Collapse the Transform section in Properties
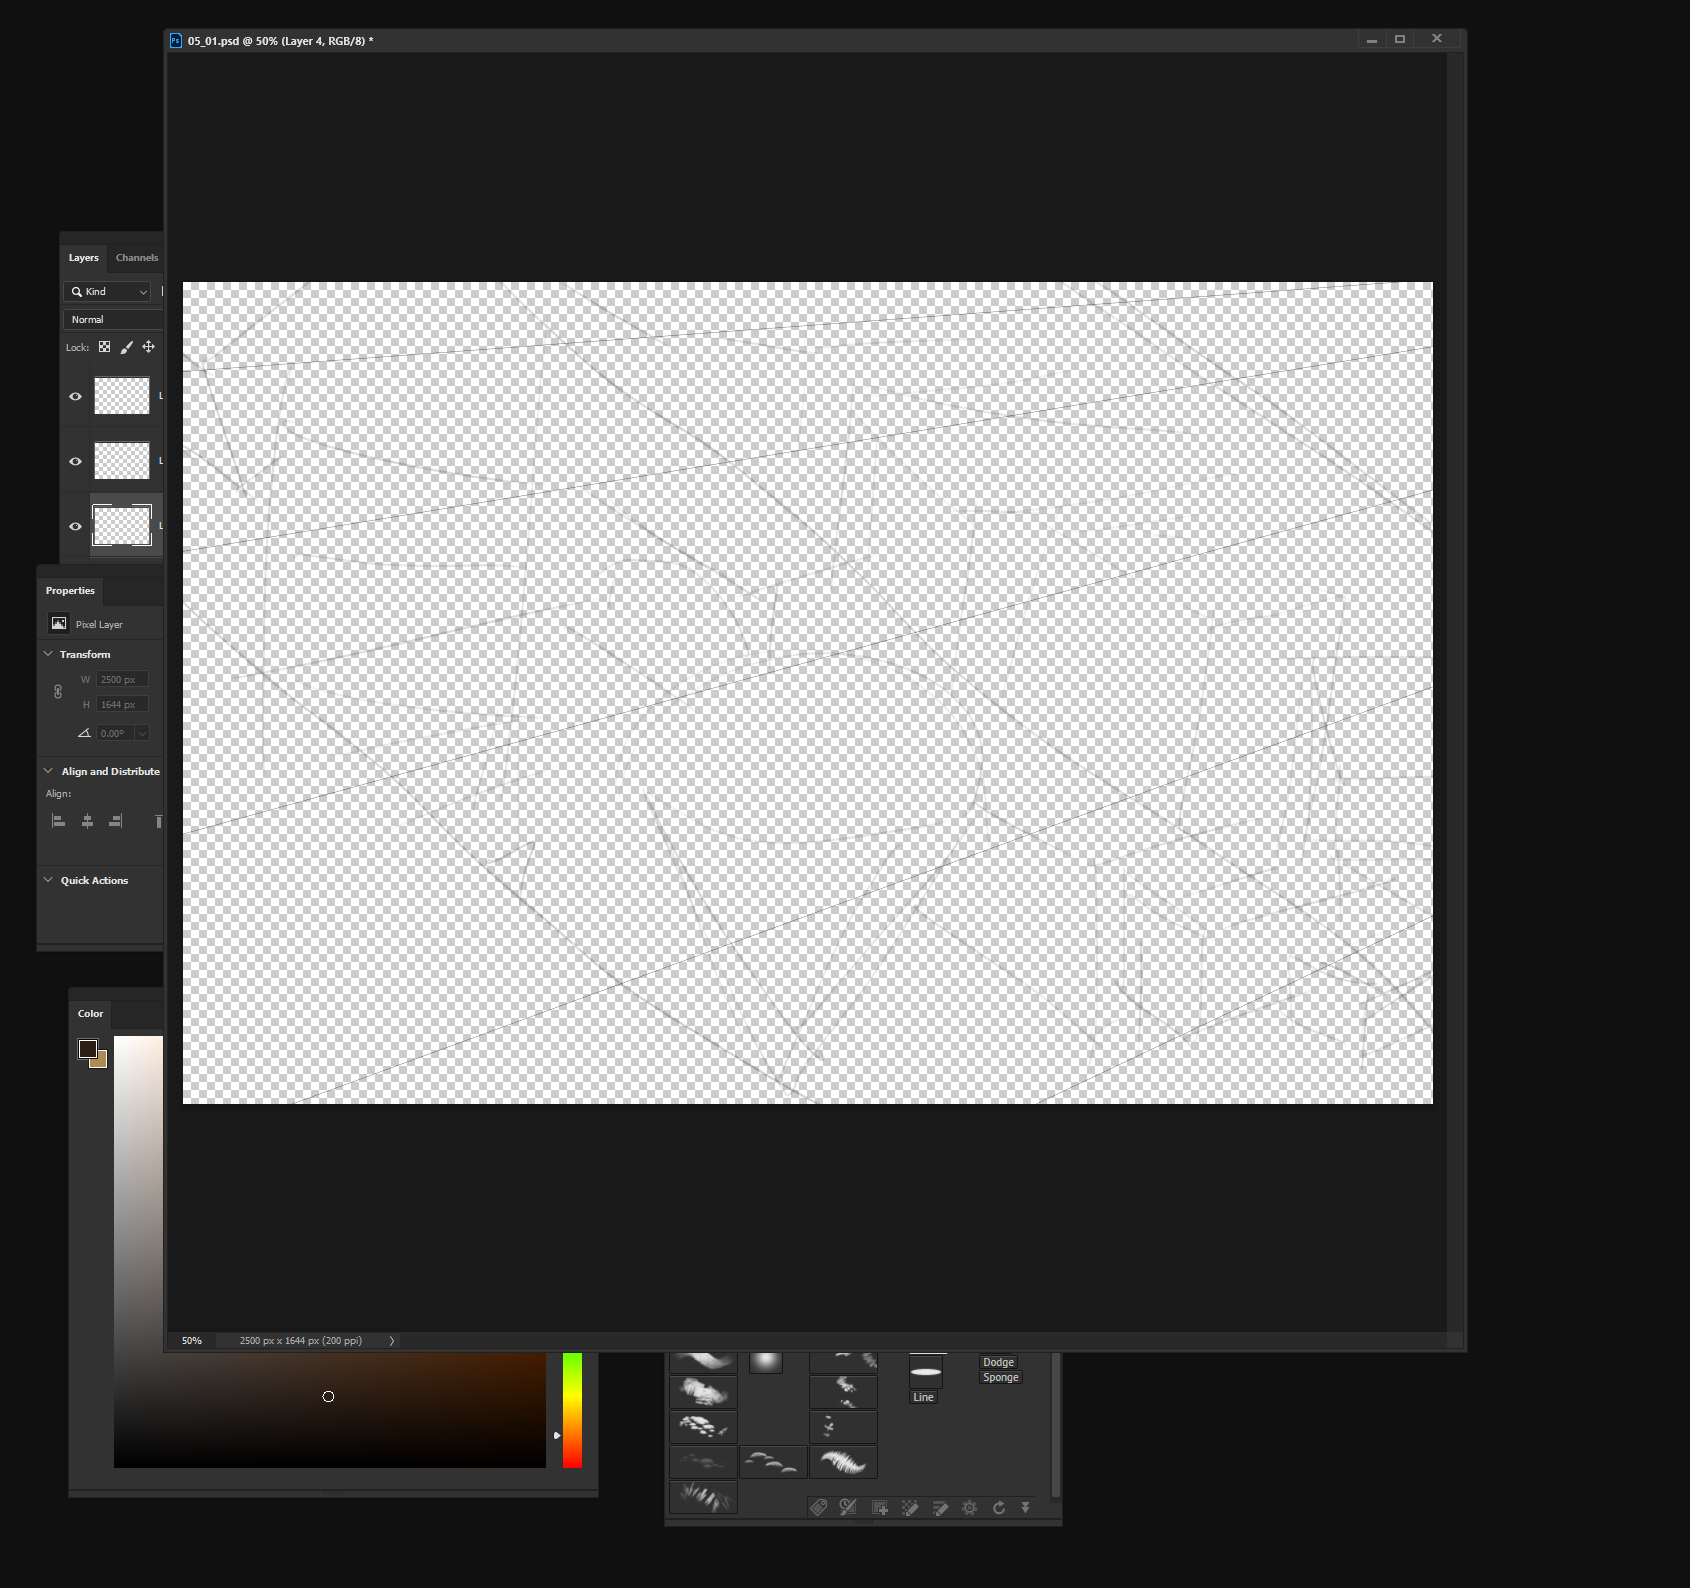1690x1588 pixels. coord(47,653)
